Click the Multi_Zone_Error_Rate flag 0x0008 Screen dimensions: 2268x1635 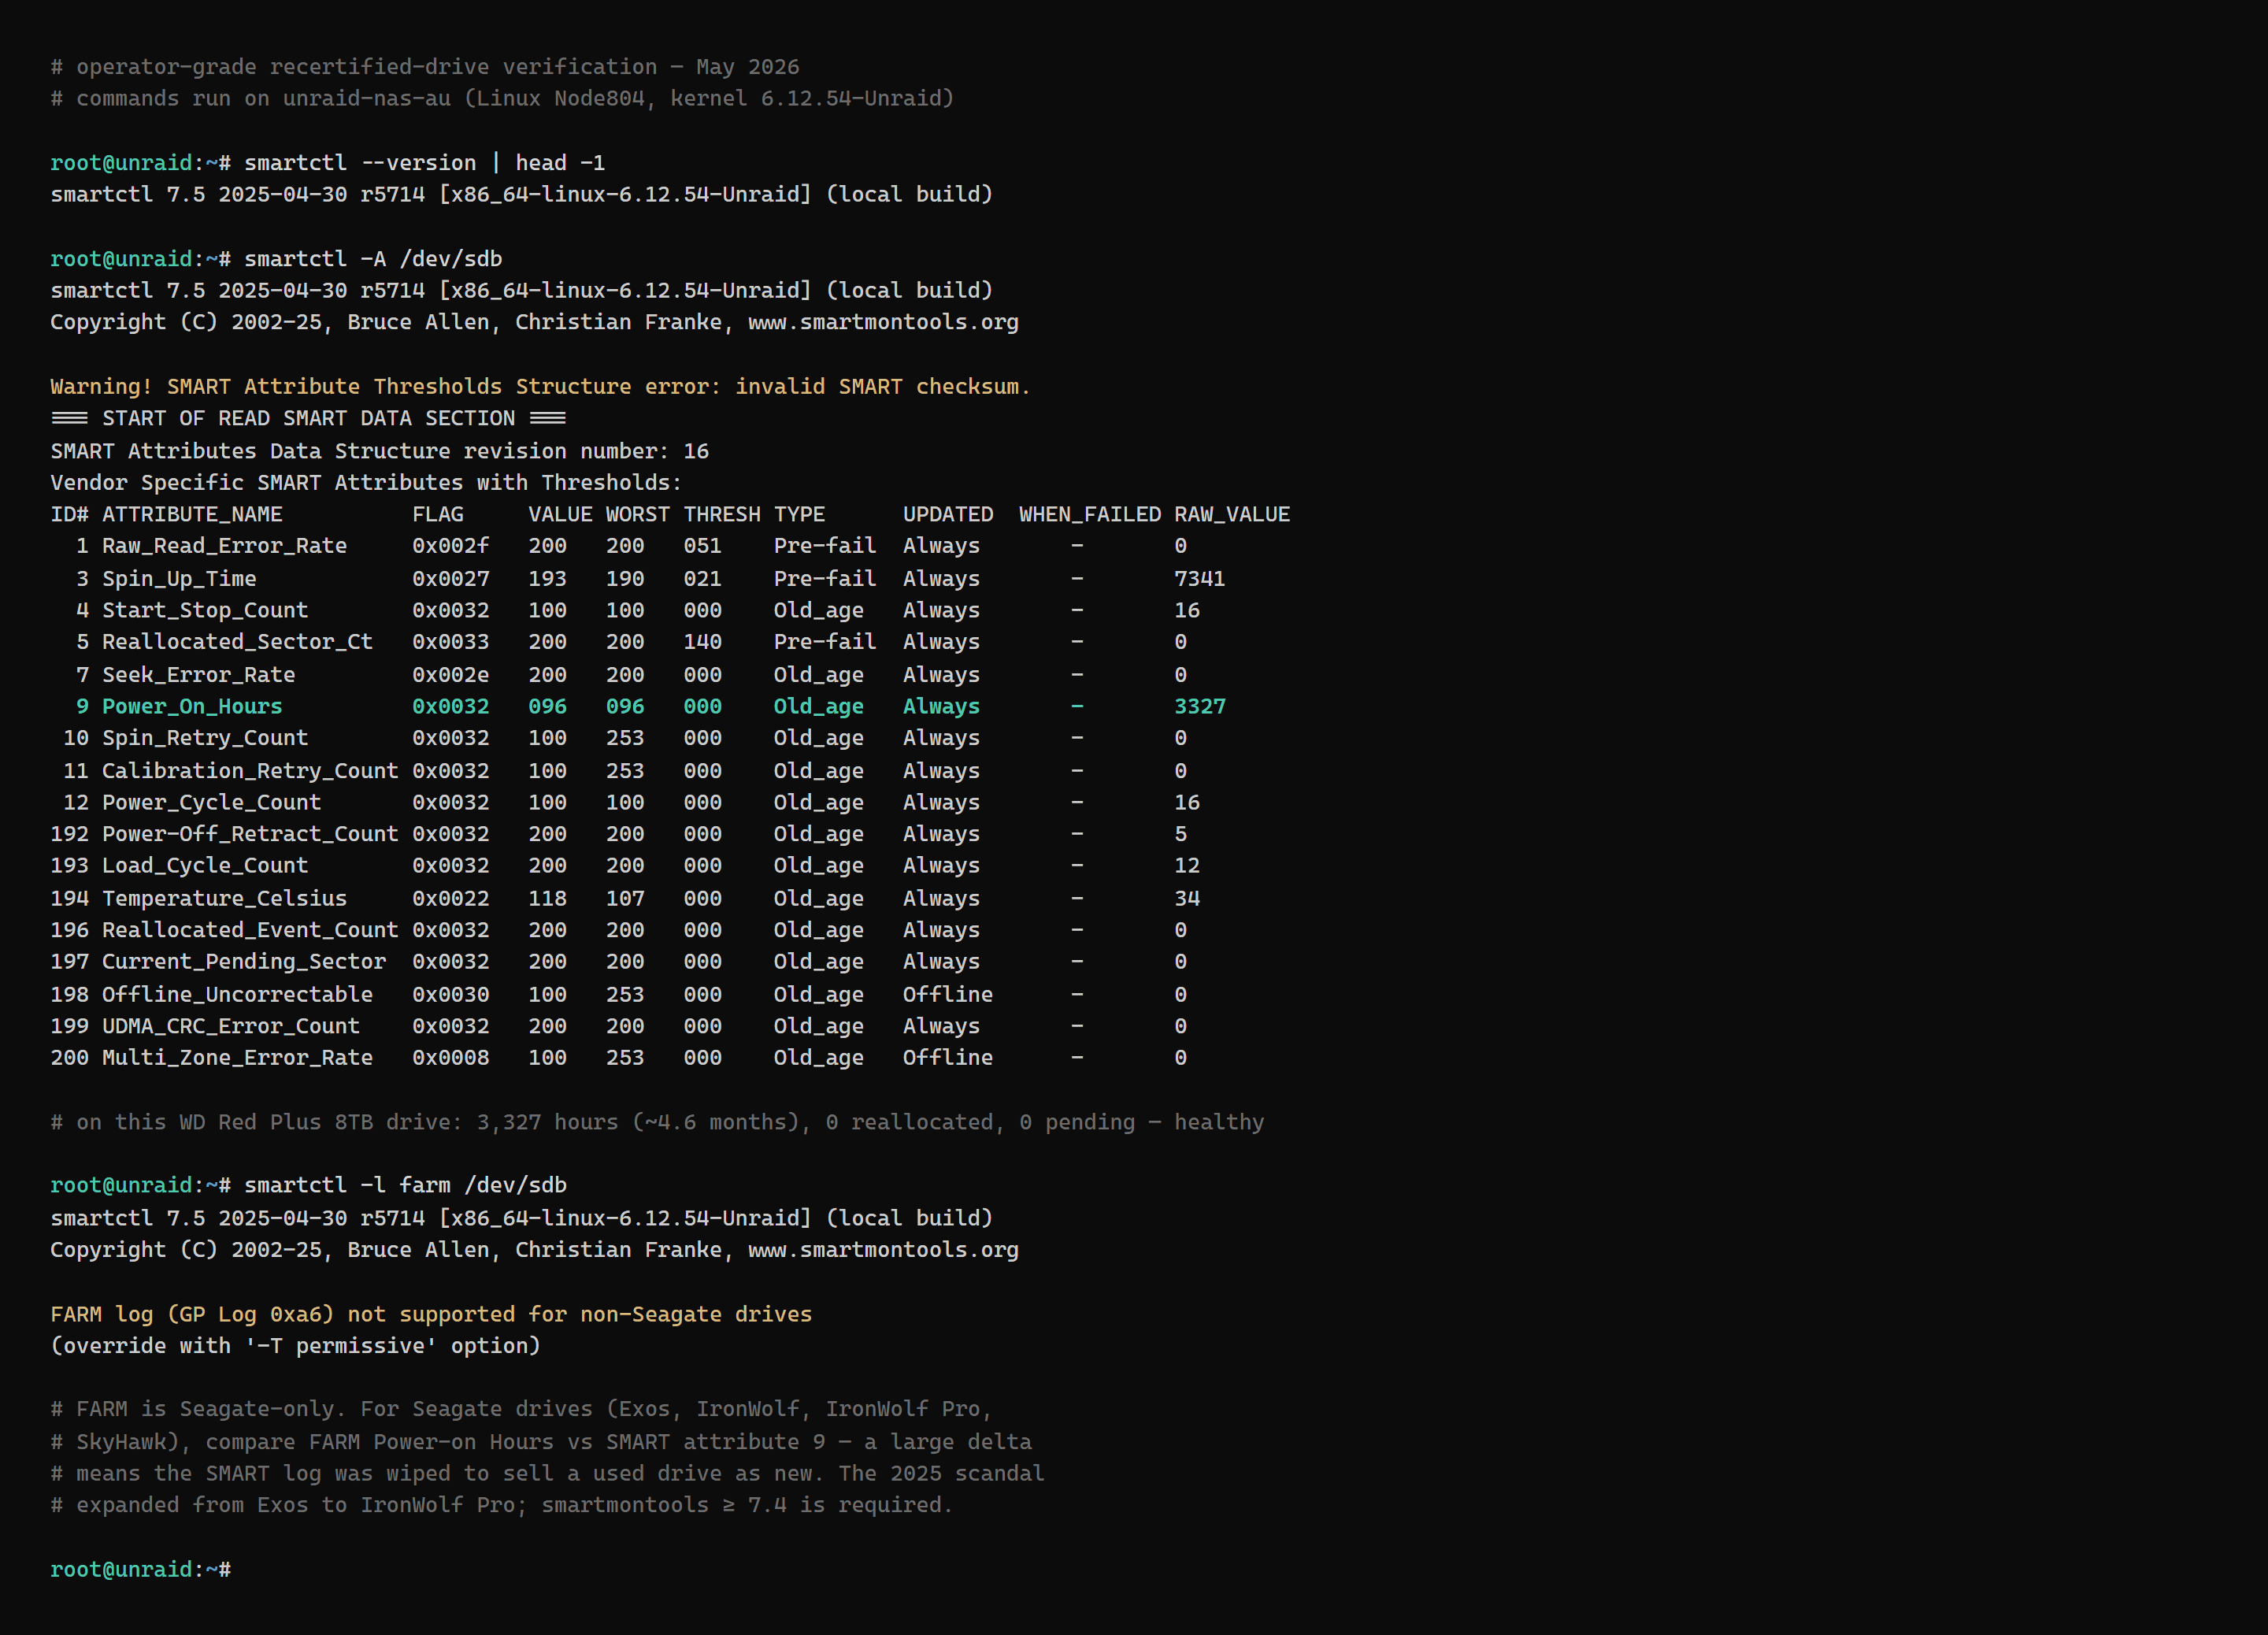point(451,1058)
